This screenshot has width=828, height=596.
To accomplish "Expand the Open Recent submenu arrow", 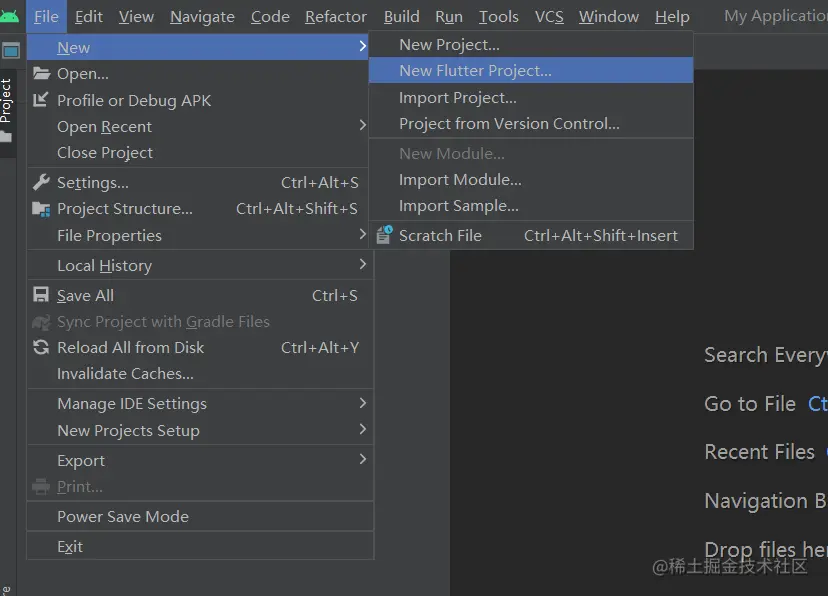I will tap(363, 126).
